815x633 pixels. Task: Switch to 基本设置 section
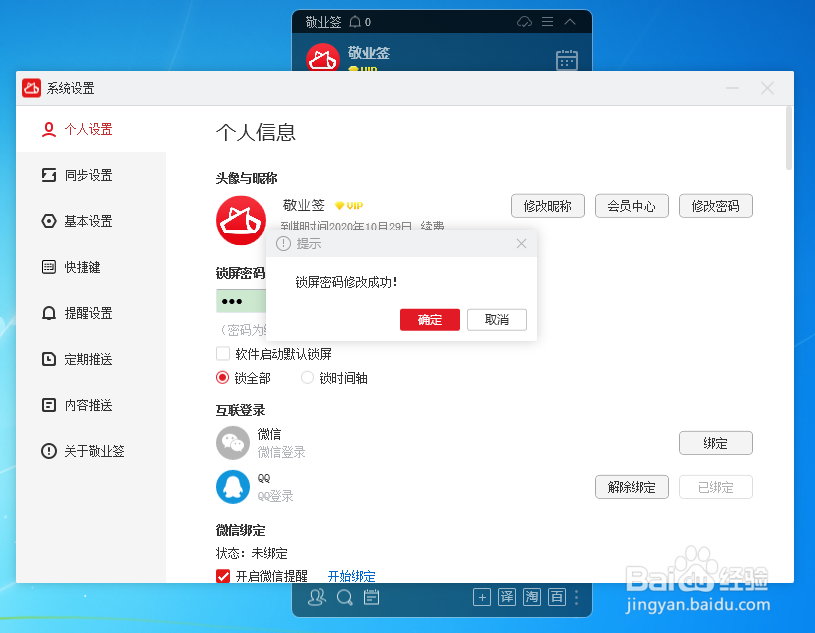(x=91, y=221)
